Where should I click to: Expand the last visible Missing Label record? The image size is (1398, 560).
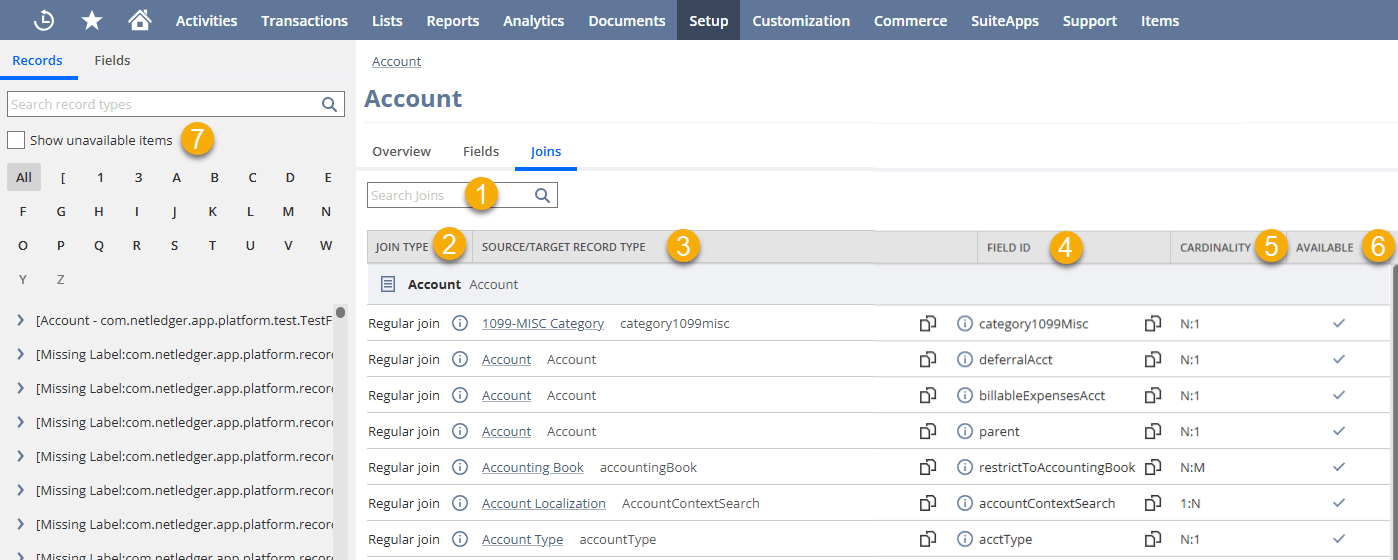tap(20, 554)
